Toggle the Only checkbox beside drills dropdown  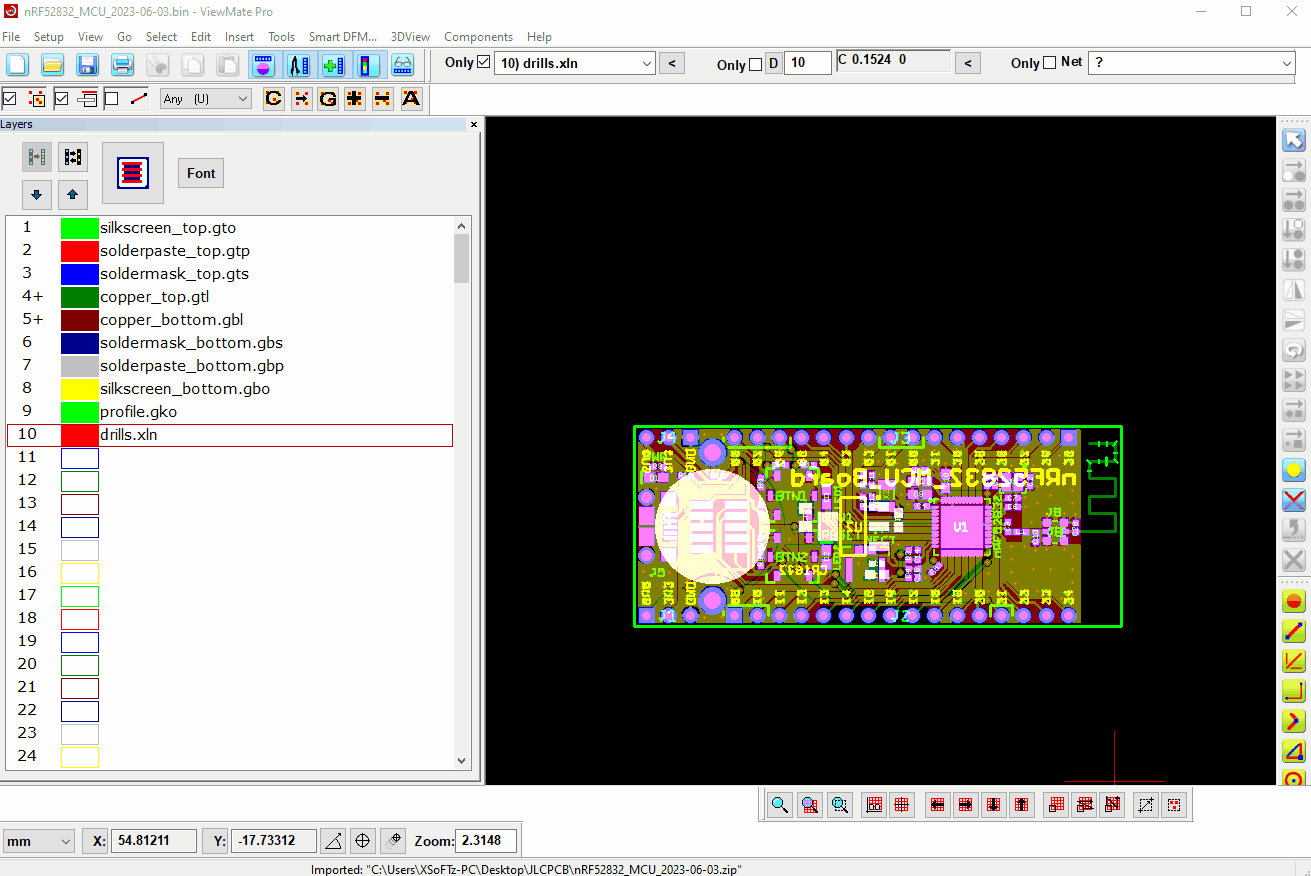tap(486, 62)
